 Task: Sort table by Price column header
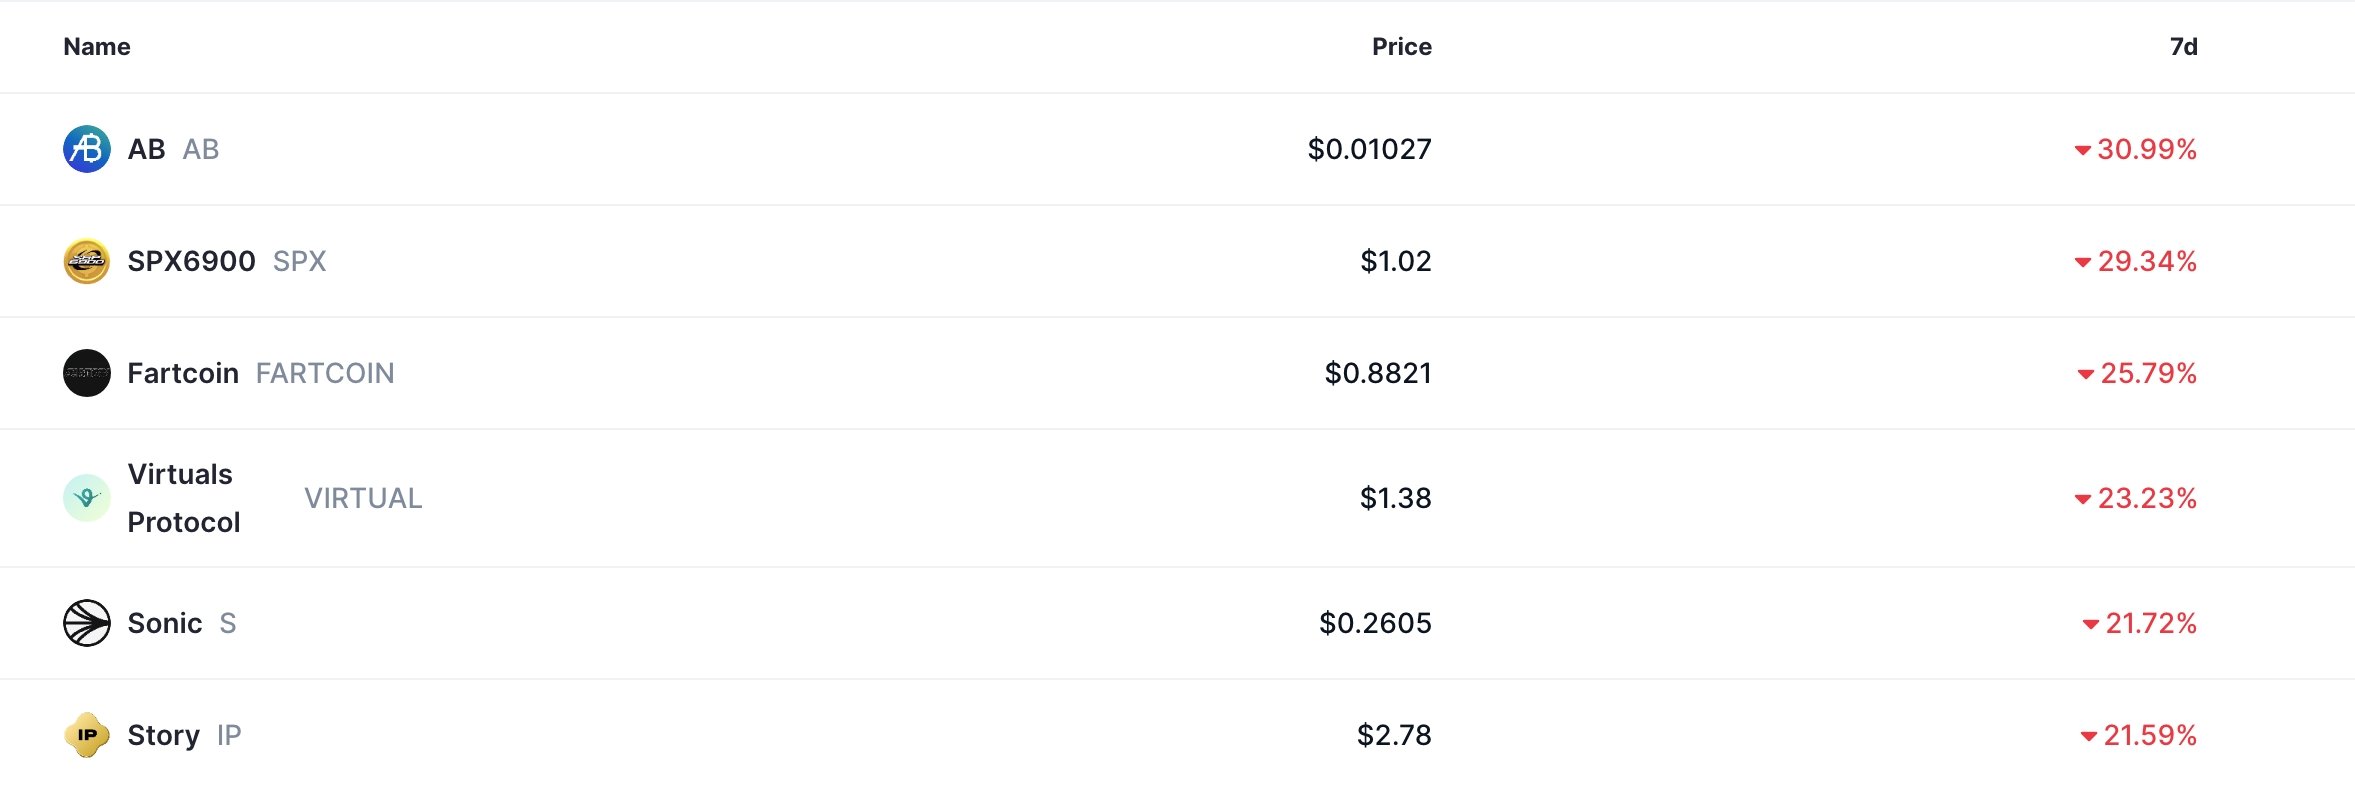[1401, 47]
